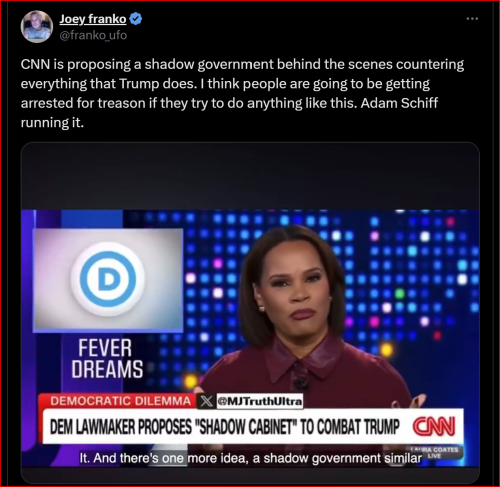The height and width of the screenshot is (487, 500).
Task: Click the blue verified checkmark badge
Action: [136, 19]
